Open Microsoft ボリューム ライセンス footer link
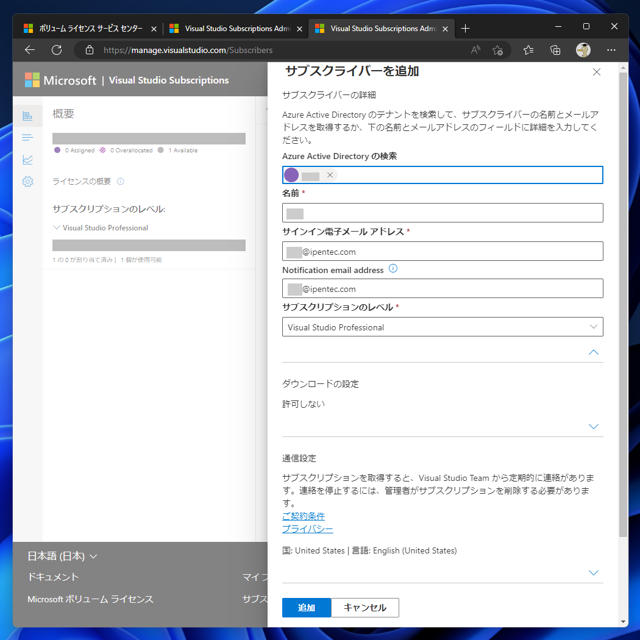Viewport: 640px width, 640px height. 90,599
